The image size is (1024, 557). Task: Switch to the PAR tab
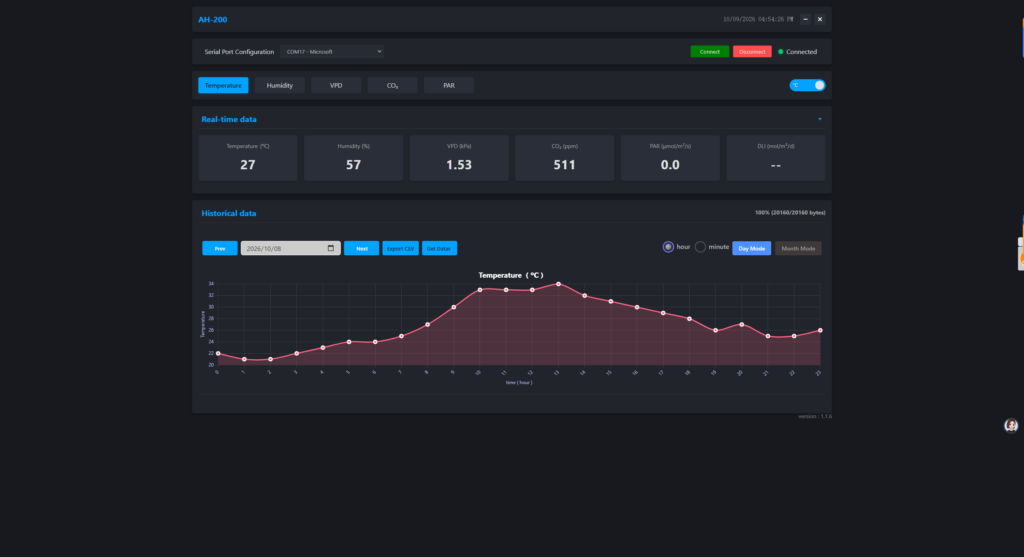449,85
